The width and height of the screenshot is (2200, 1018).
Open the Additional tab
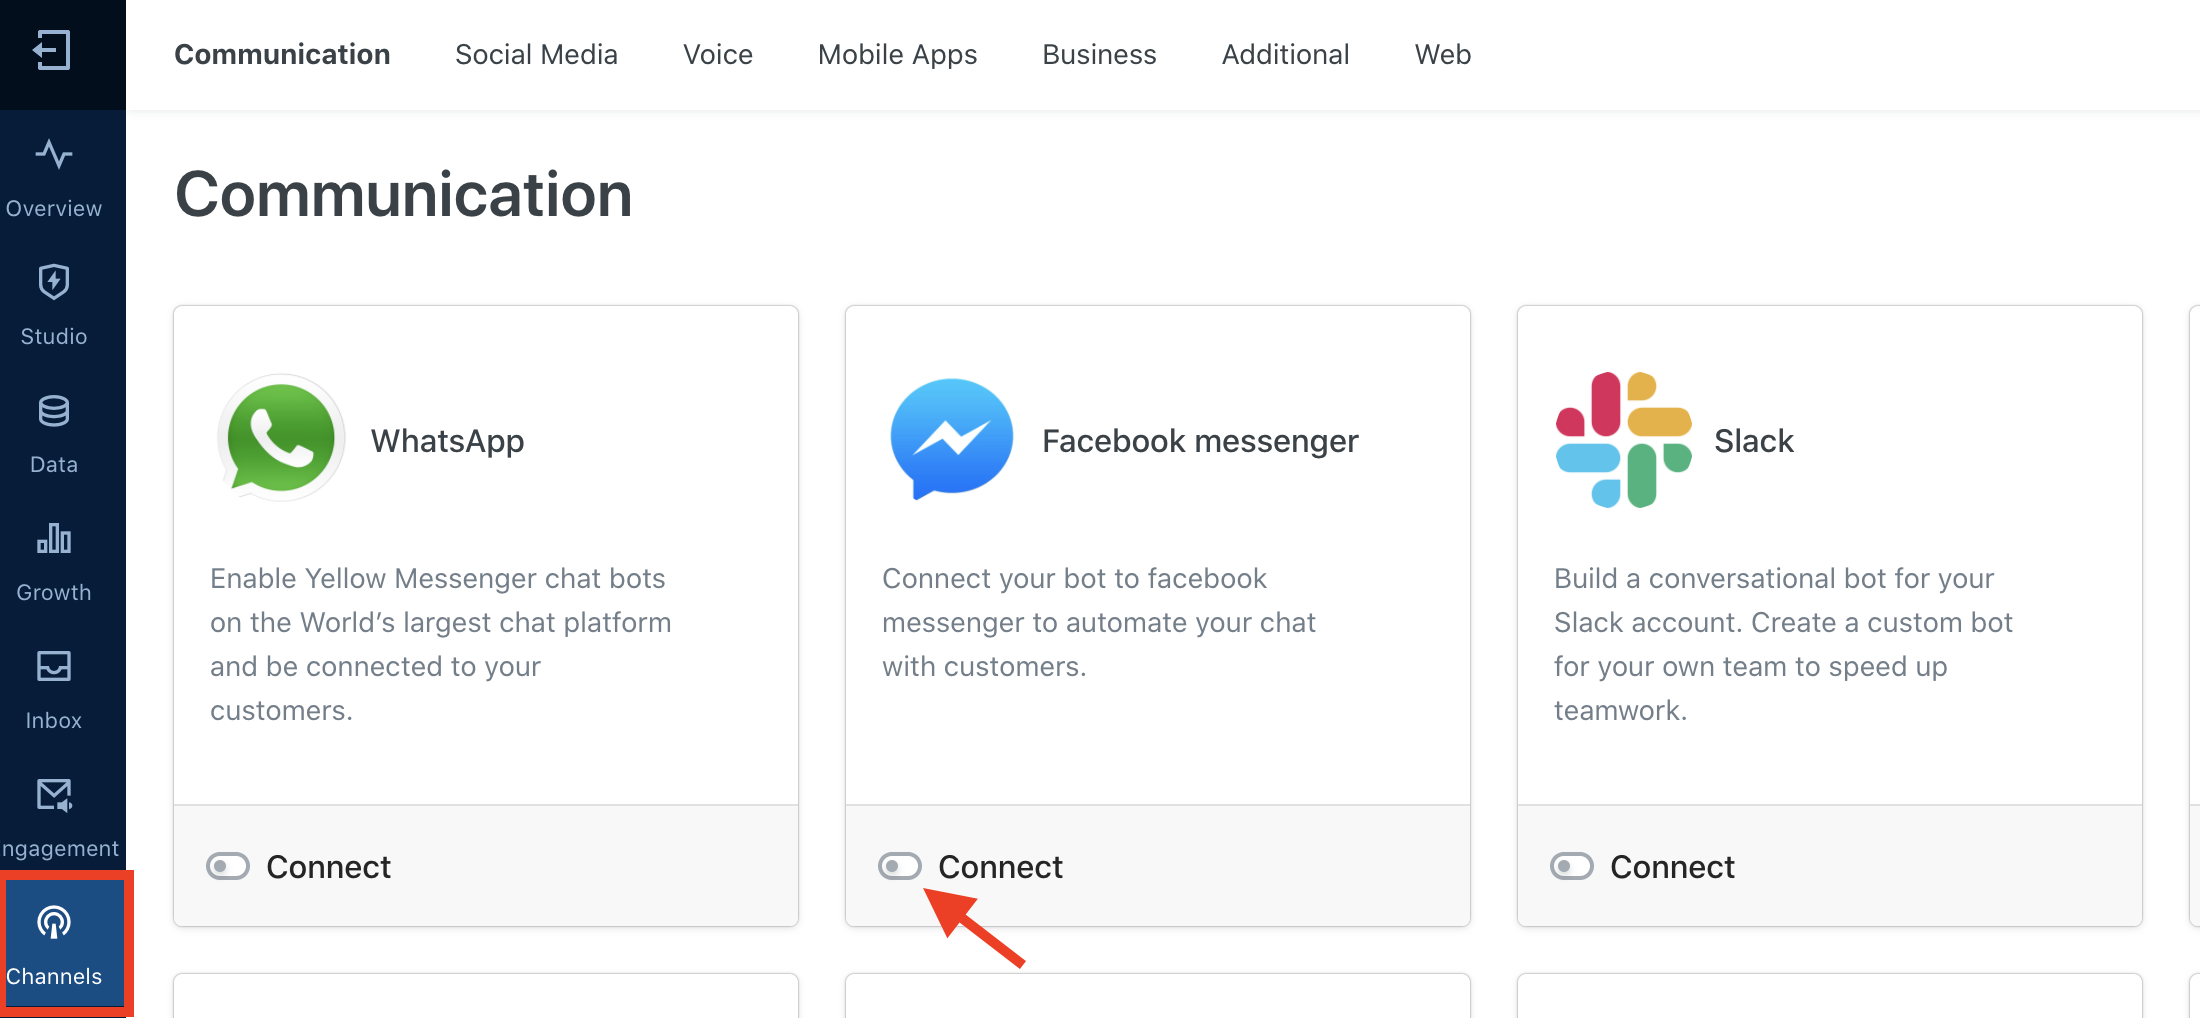[1286, 54]
